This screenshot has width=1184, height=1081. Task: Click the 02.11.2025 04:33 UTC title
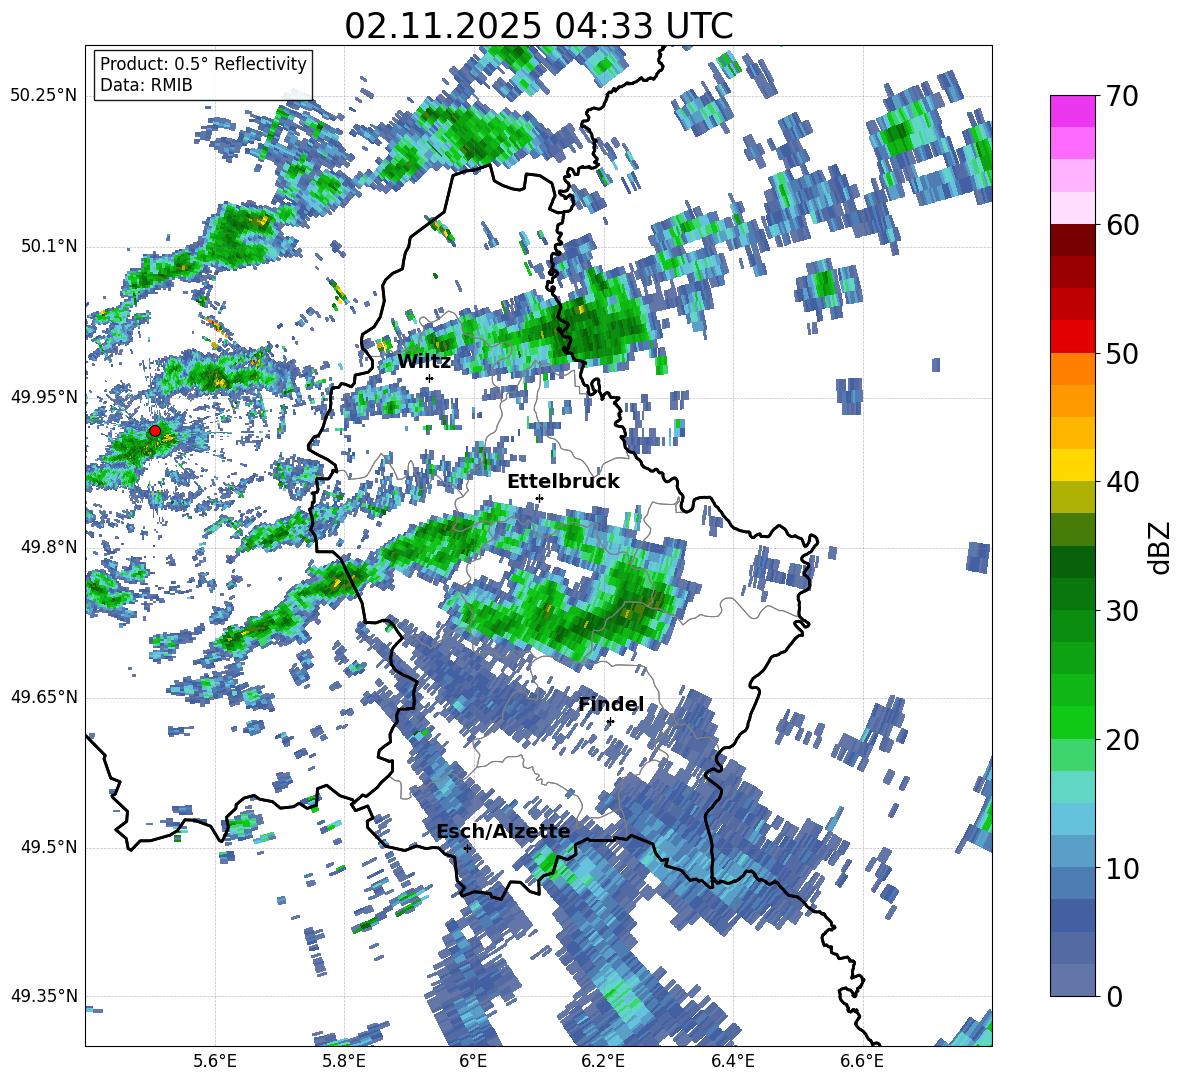[x=538, y=26]
